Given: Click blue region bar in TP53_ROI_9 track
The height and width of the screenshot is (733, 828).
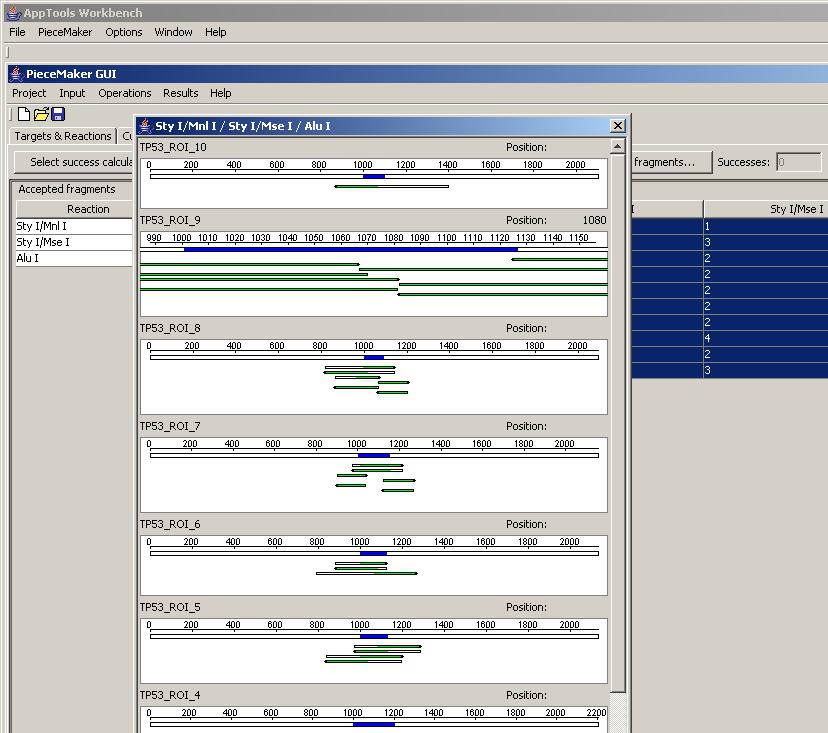Looking at the screenshot, I should pos(350,249).
